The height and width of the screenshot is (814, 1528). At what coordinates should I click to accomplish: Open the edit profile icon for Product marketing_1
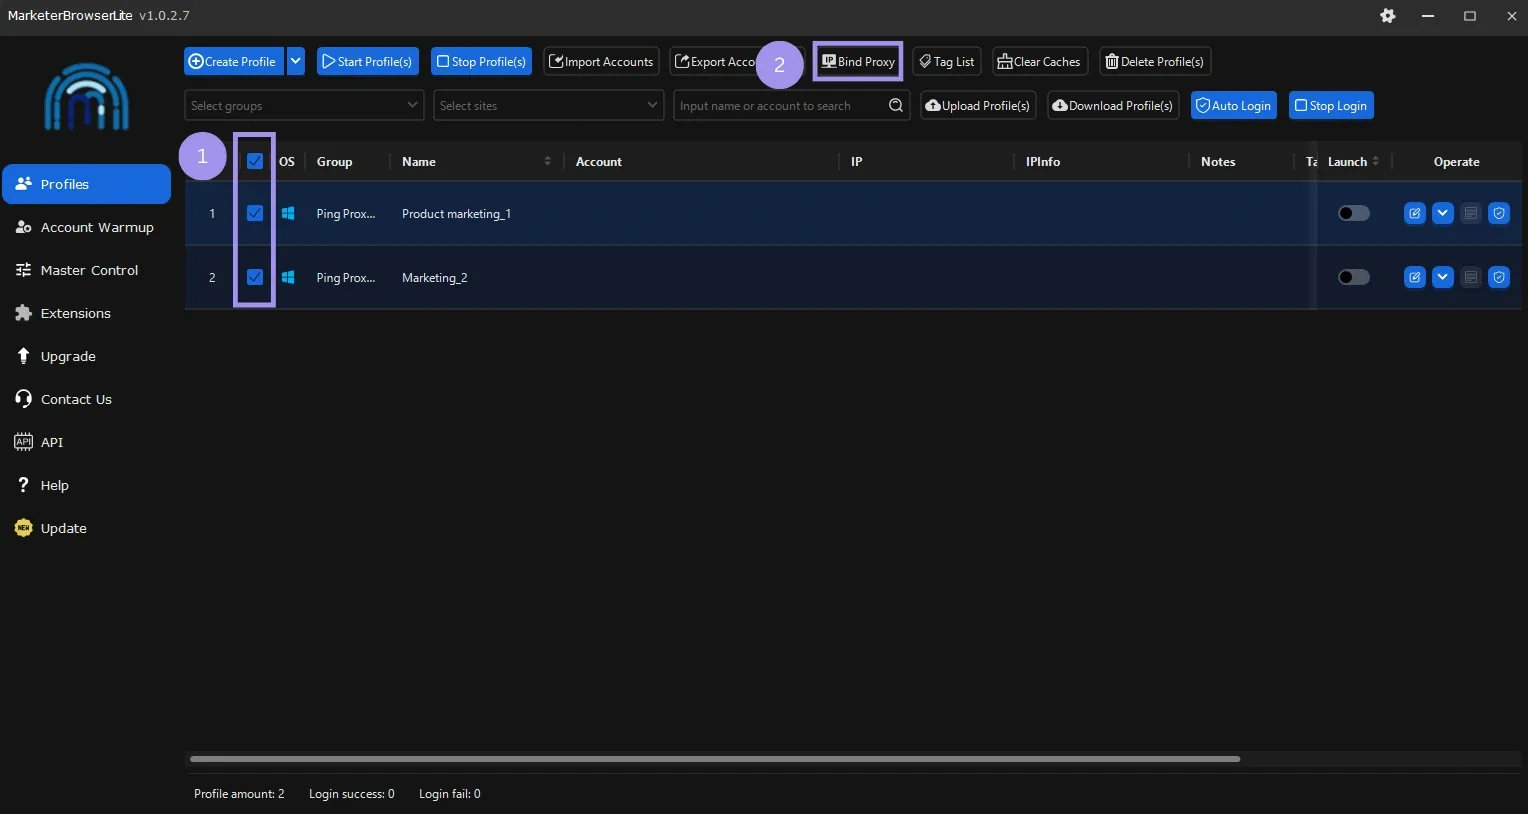pyautogui.click(x=1414, y=213)
